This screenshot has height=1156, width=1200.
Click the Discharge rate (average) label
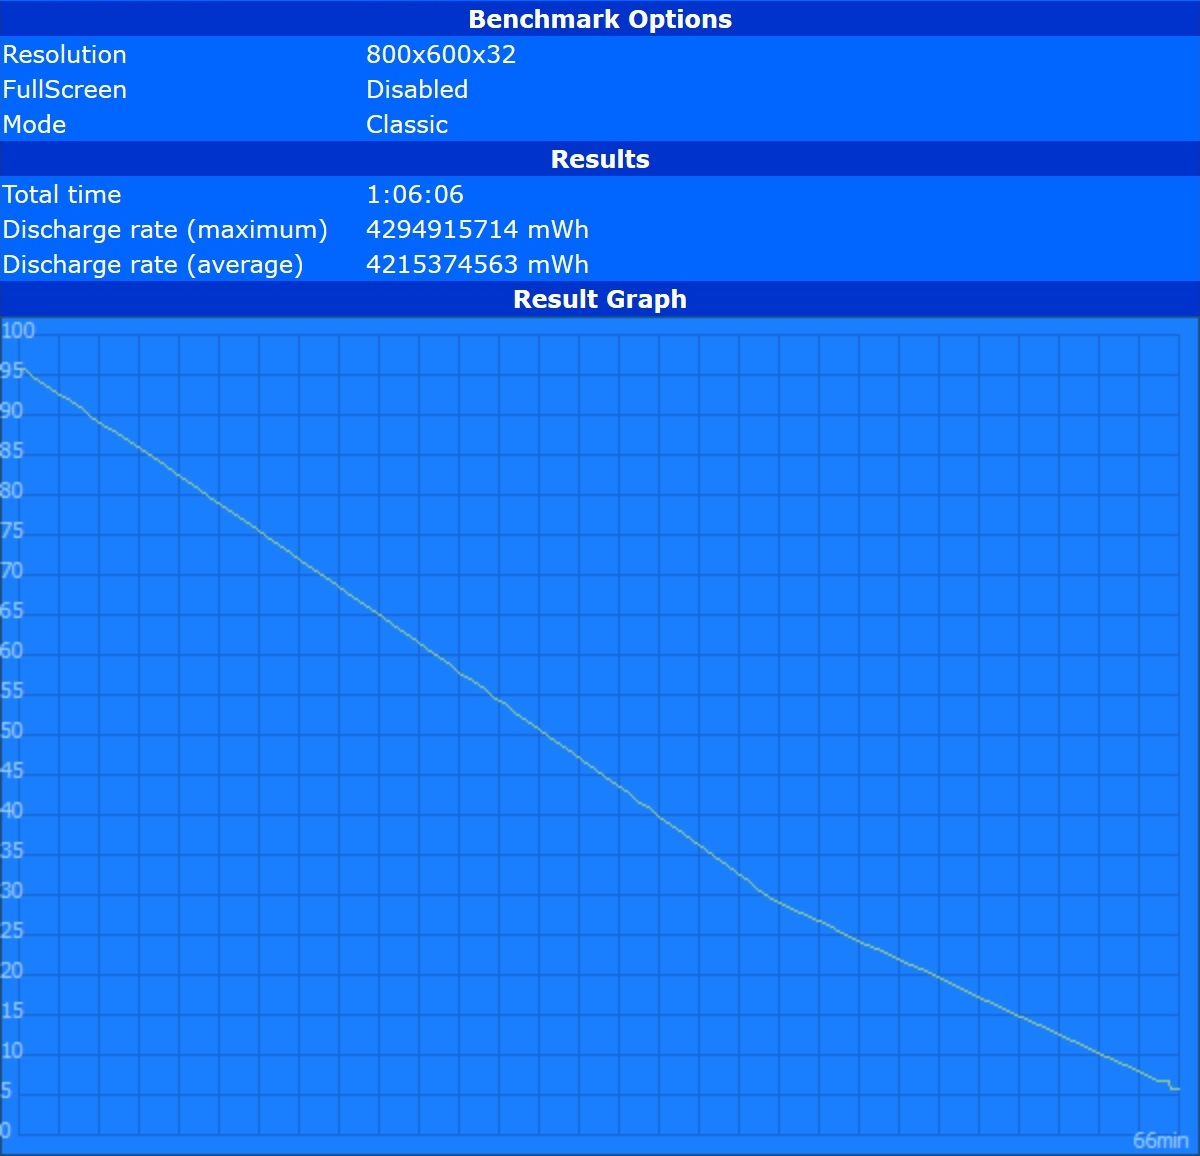pyautogui.click(x=153, y=264)
